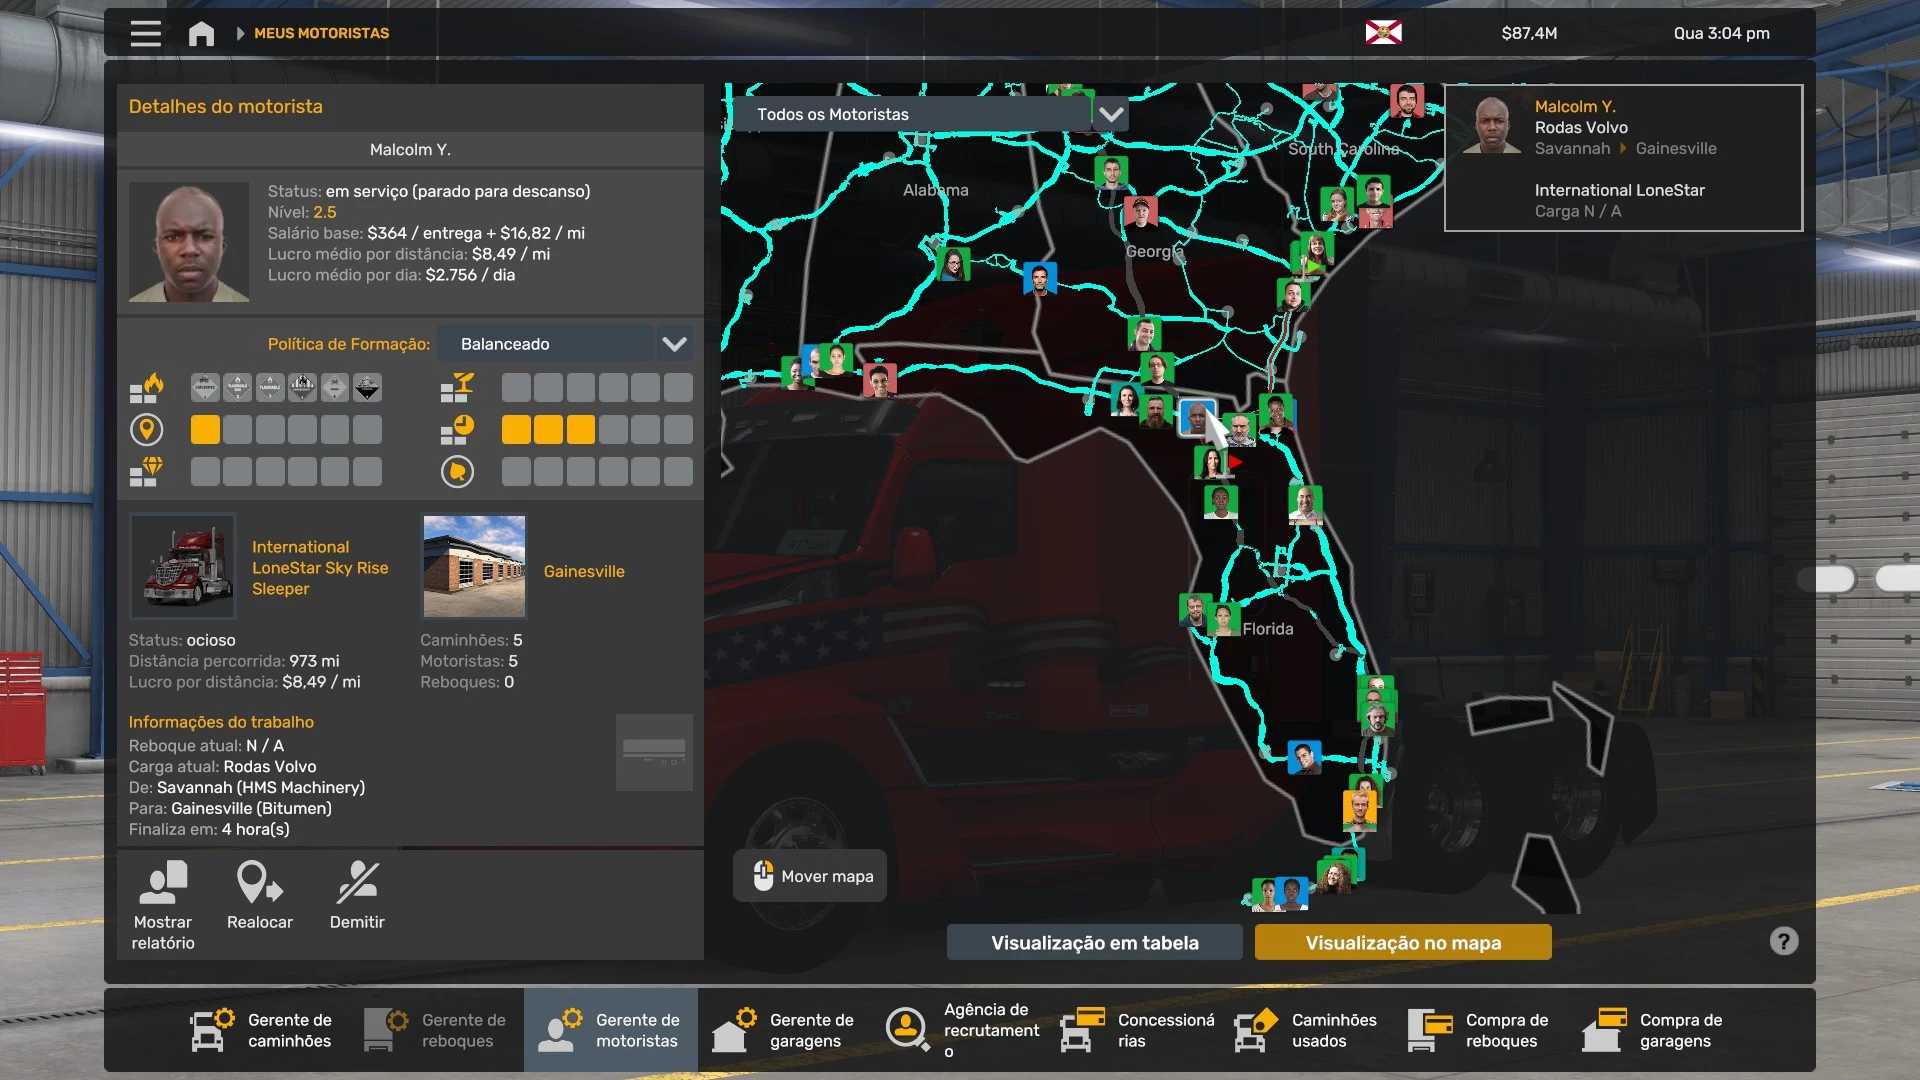
Task: Click first long distance skill square
Action: coord(205,430)
